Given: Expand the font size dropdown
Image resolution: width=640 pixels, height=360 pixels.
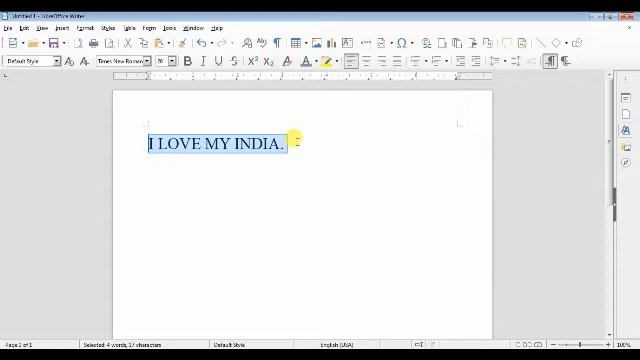Looking at the screenshot, I should tap(172, 61).
